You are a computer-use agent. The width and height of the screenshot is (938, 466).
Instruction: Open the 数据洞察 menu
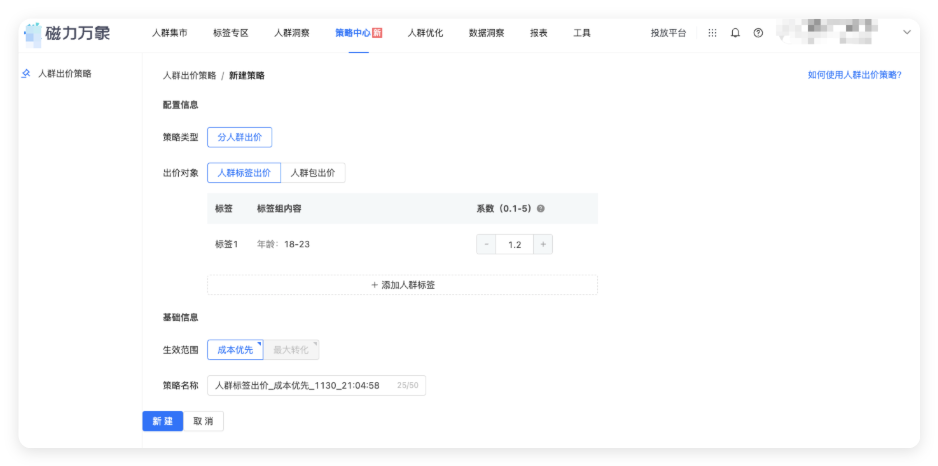486,33
